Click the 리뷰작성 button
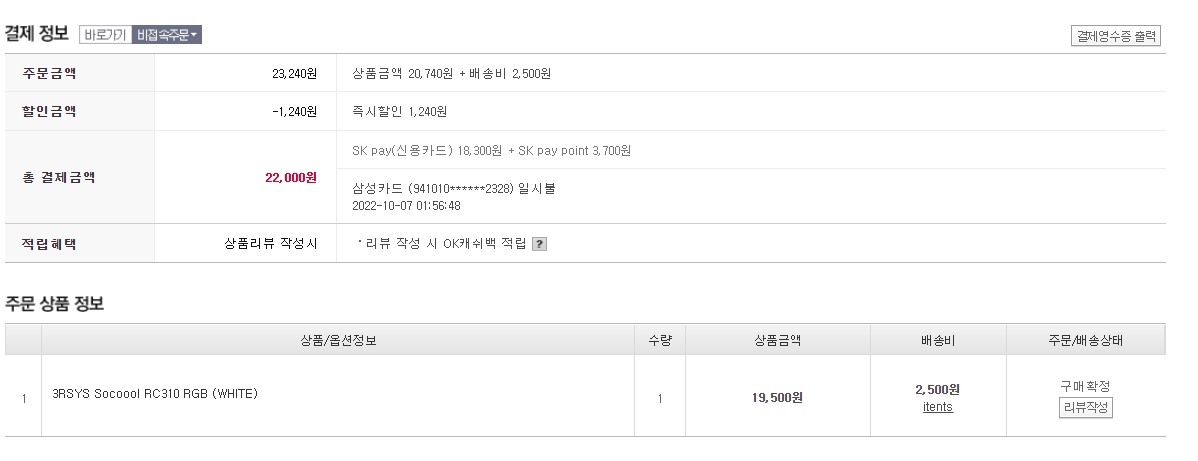 pos(1085,407)
